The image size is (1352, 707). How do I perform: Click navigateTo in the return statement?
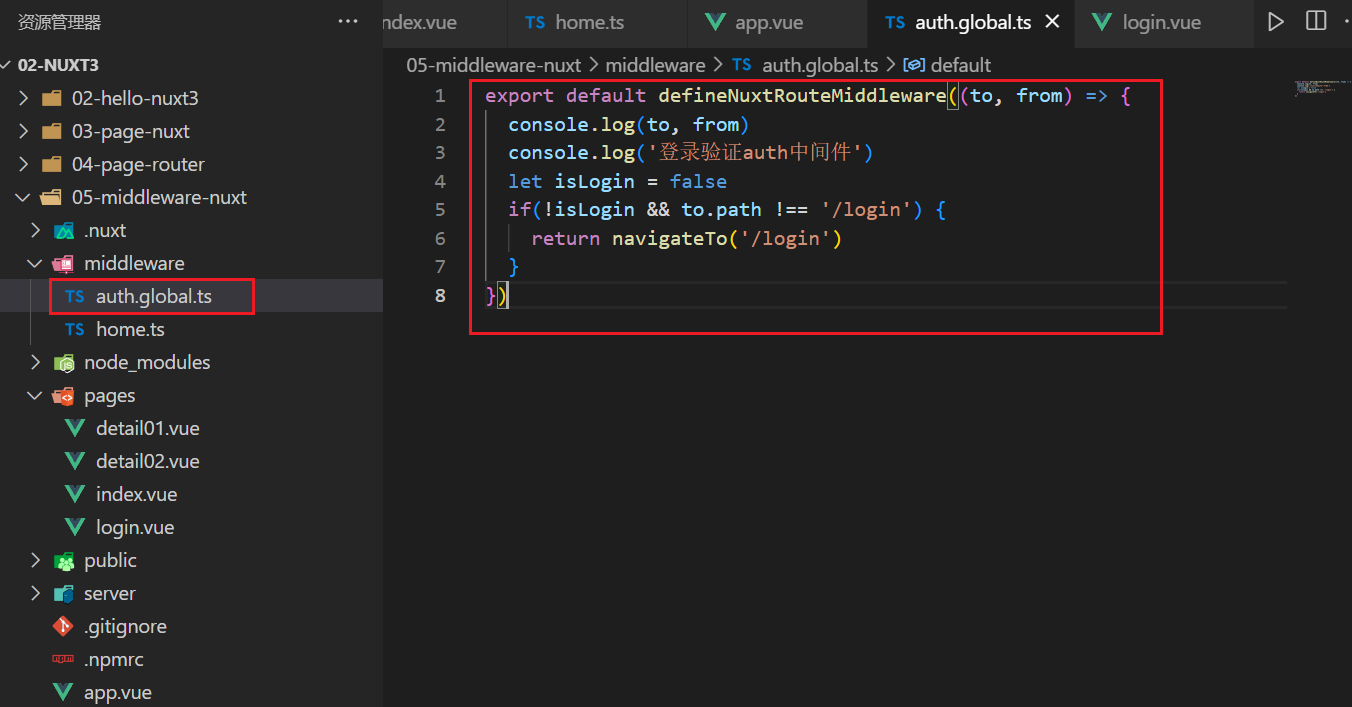[x=670, y=239]
